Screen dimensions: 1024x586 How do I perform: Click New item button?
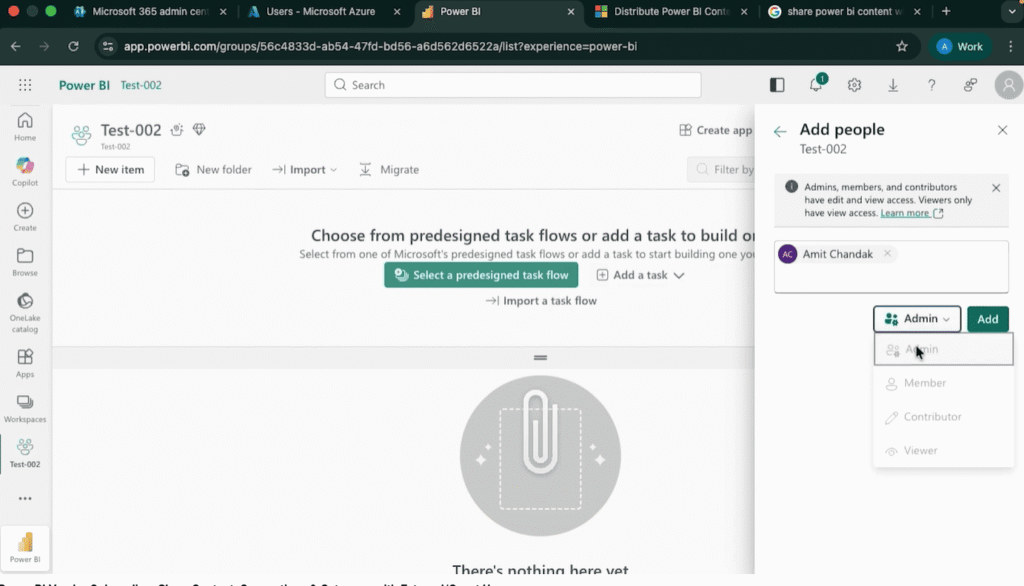(110, 169)
